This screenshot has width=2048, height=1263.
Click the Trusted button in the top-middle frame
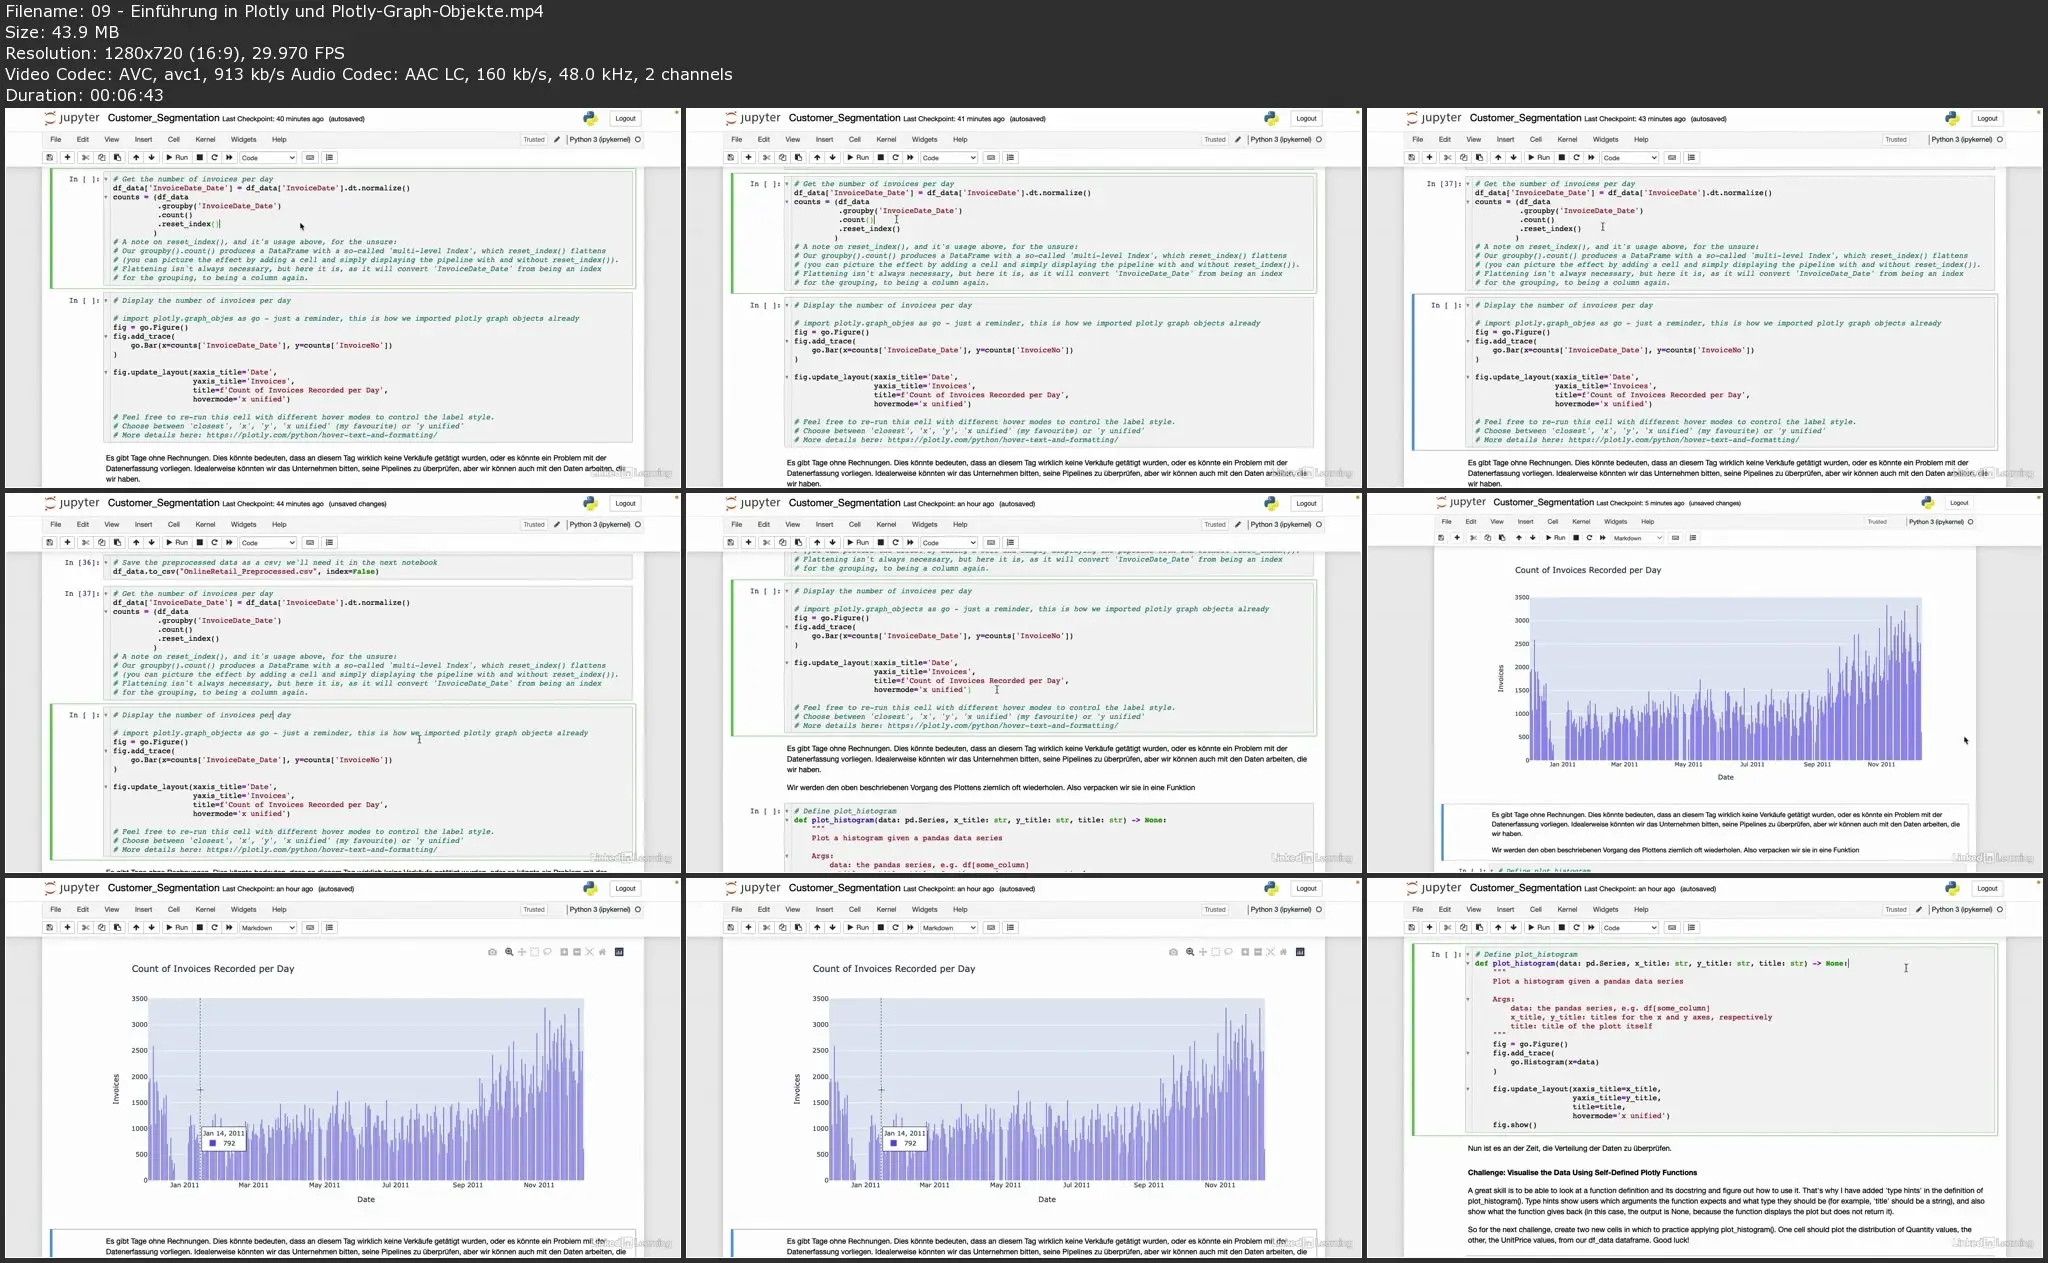[x=1215, y=139]
